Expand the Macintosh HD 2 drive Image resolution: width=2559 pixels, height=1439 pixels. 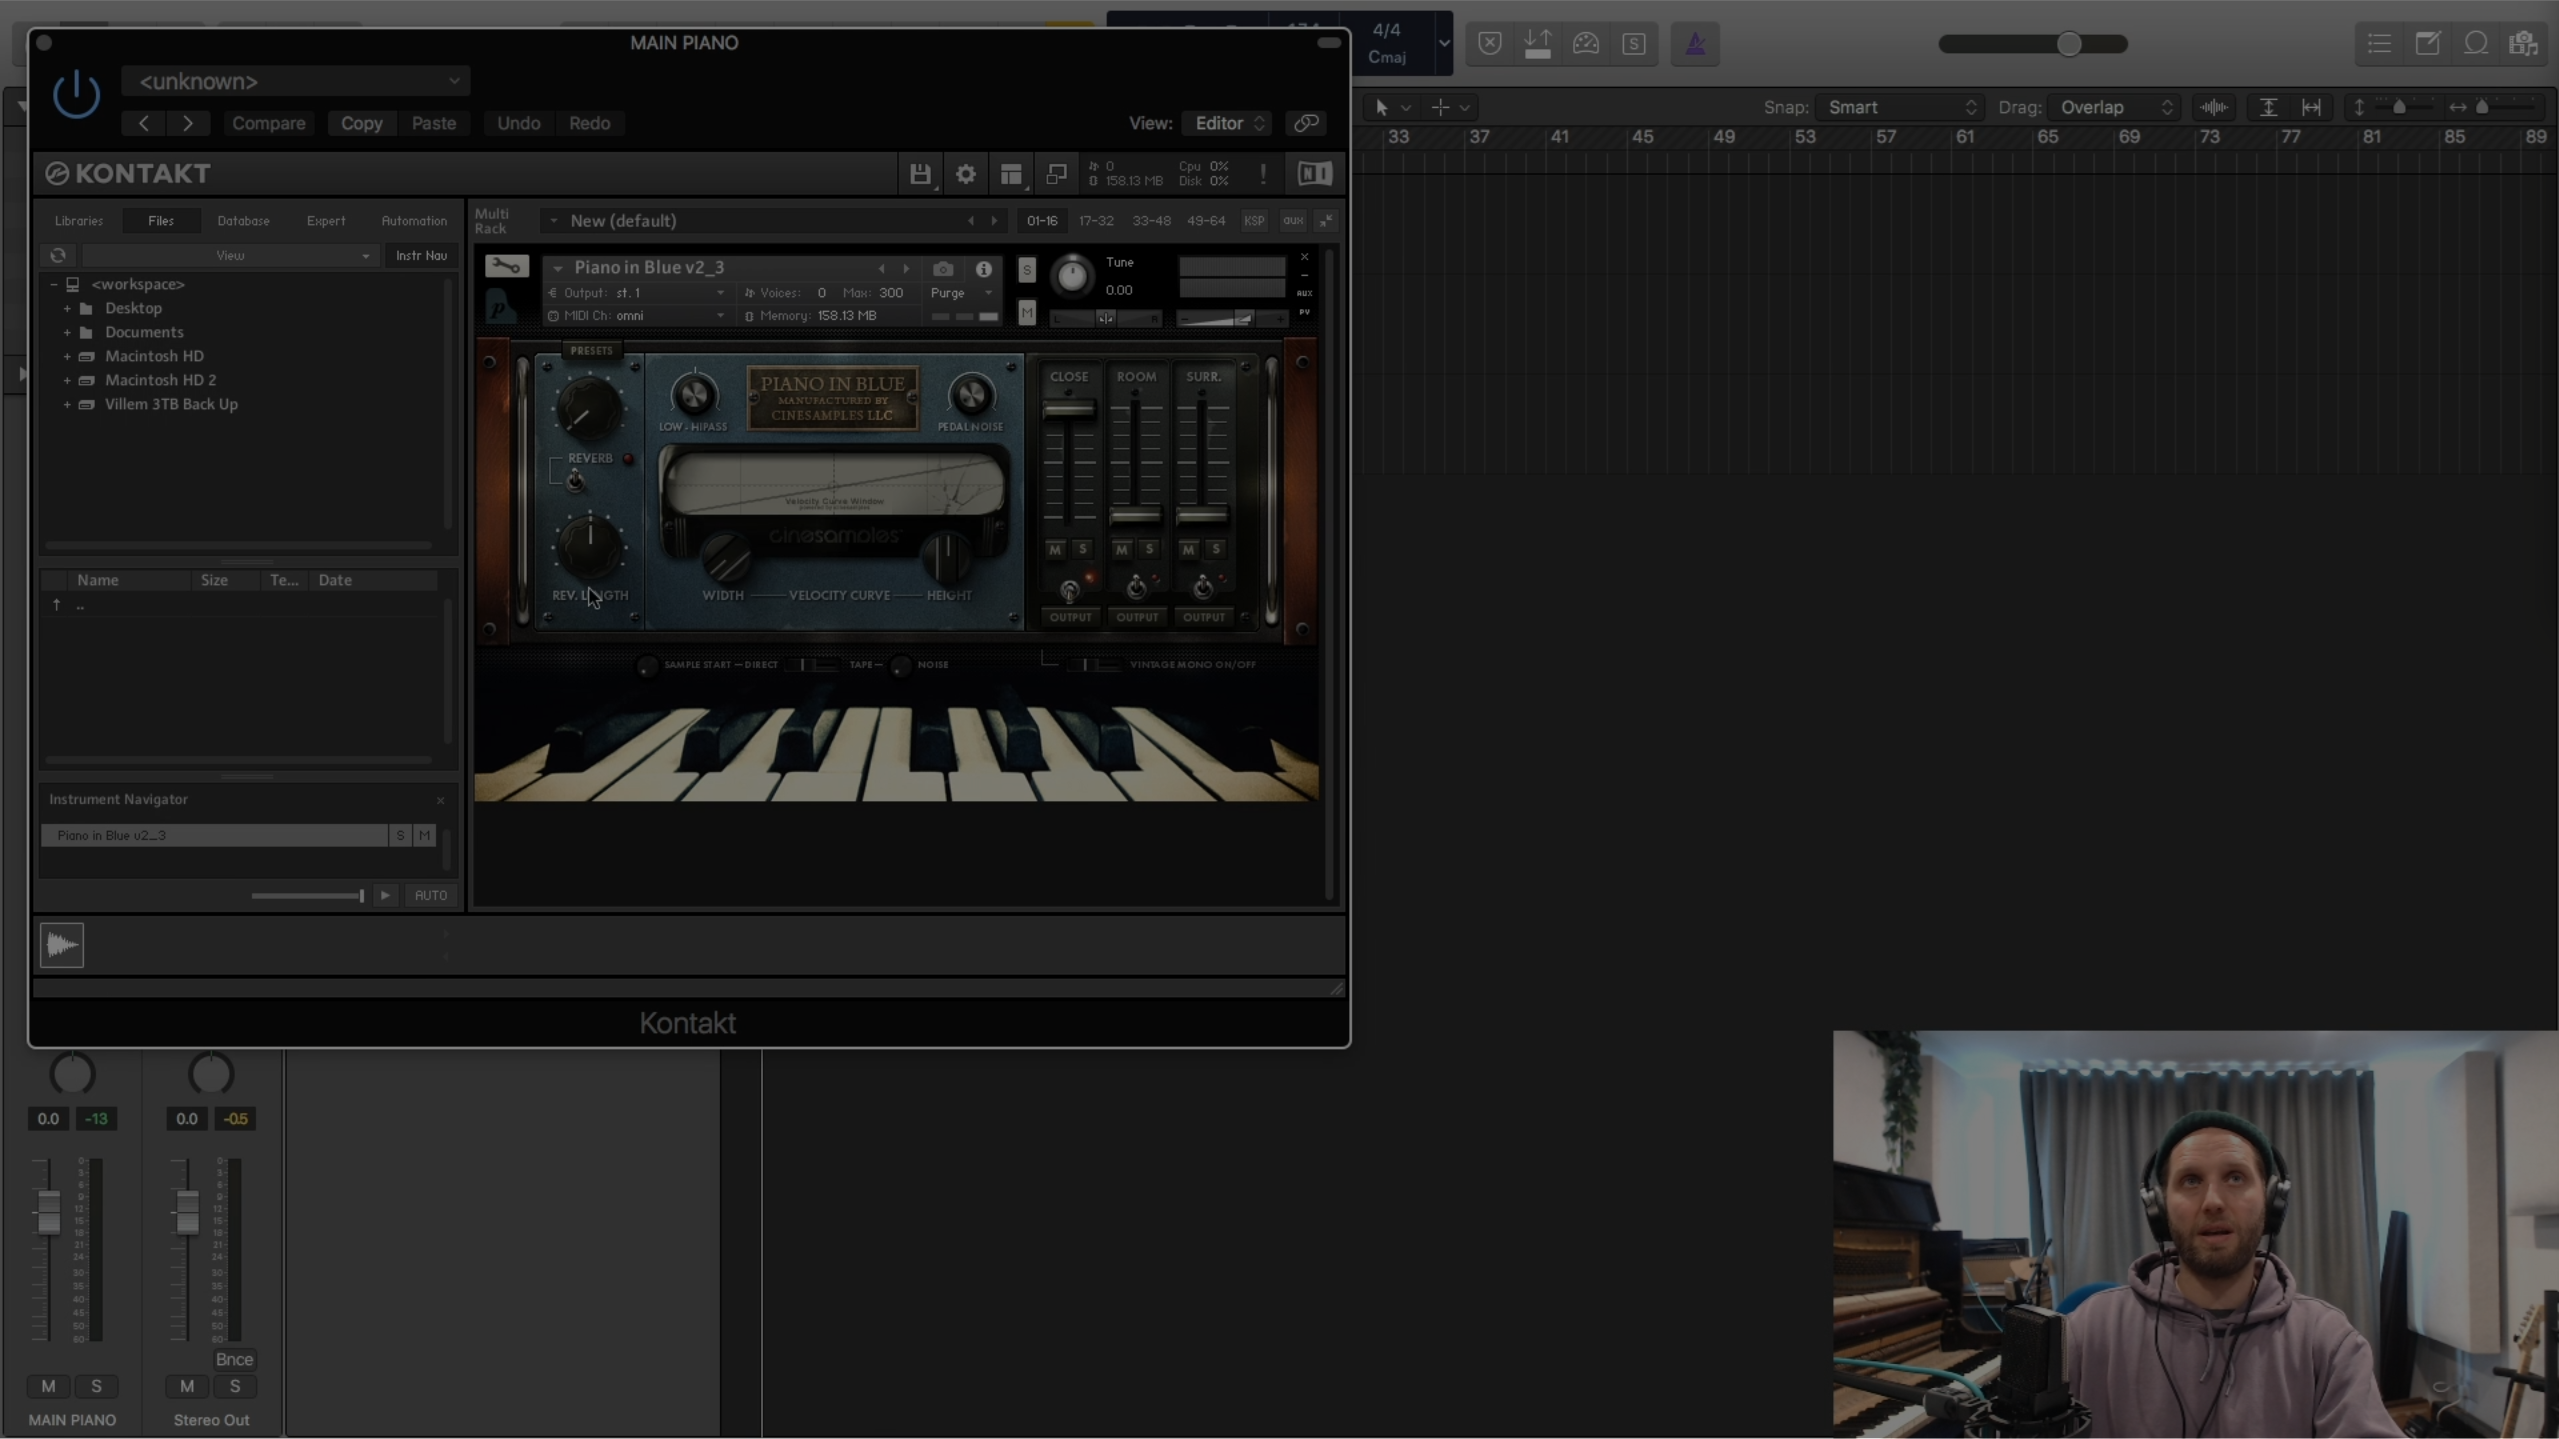tap(67, 381)
